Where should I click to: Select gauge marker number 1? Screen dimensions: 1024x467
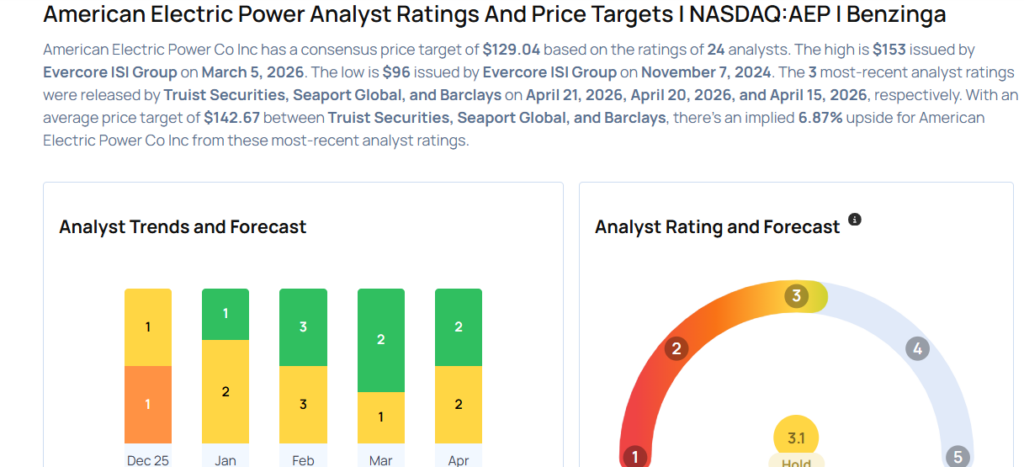click(x=634, y=457)
